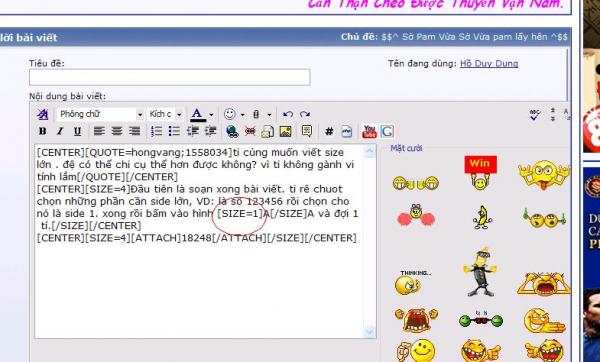Click the Tiêu đề title input field

point(170,77)
